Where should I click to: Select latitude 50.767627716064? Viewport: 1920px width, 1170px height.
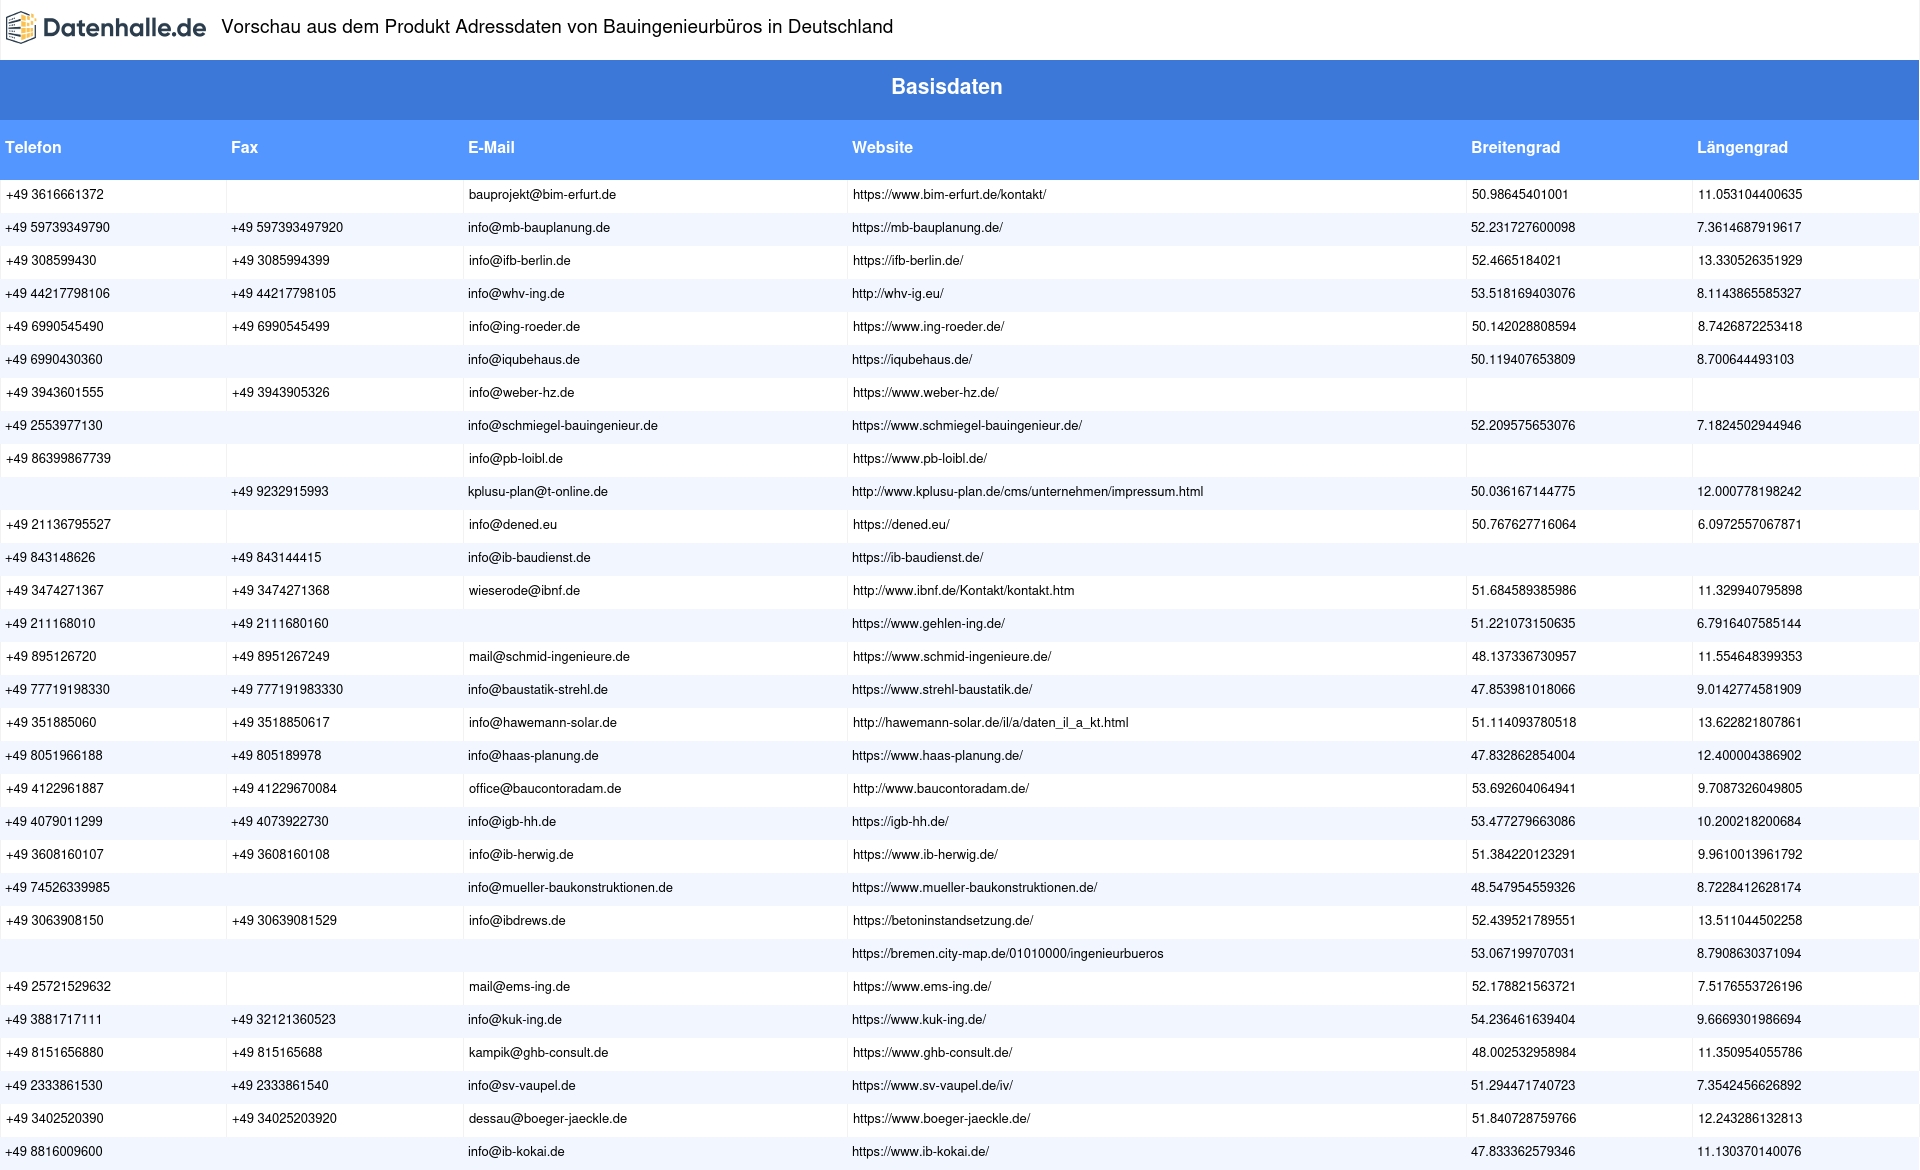click(x=1523, y=525)
